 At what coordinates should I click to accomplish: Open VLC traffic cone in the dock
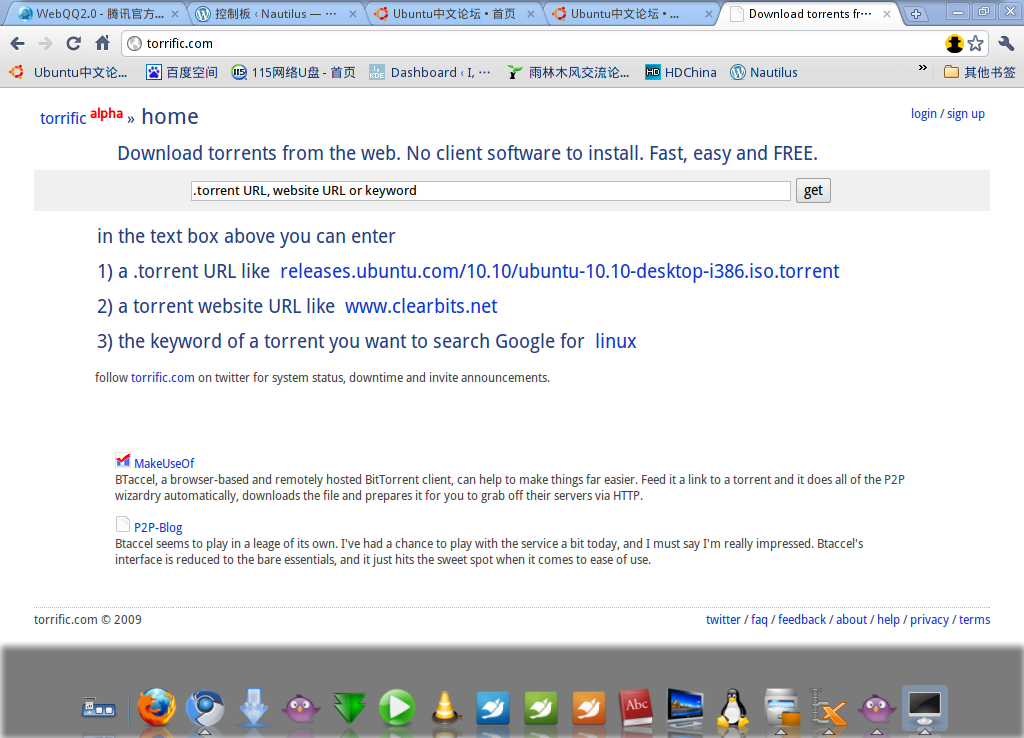[x=445, y=707]
